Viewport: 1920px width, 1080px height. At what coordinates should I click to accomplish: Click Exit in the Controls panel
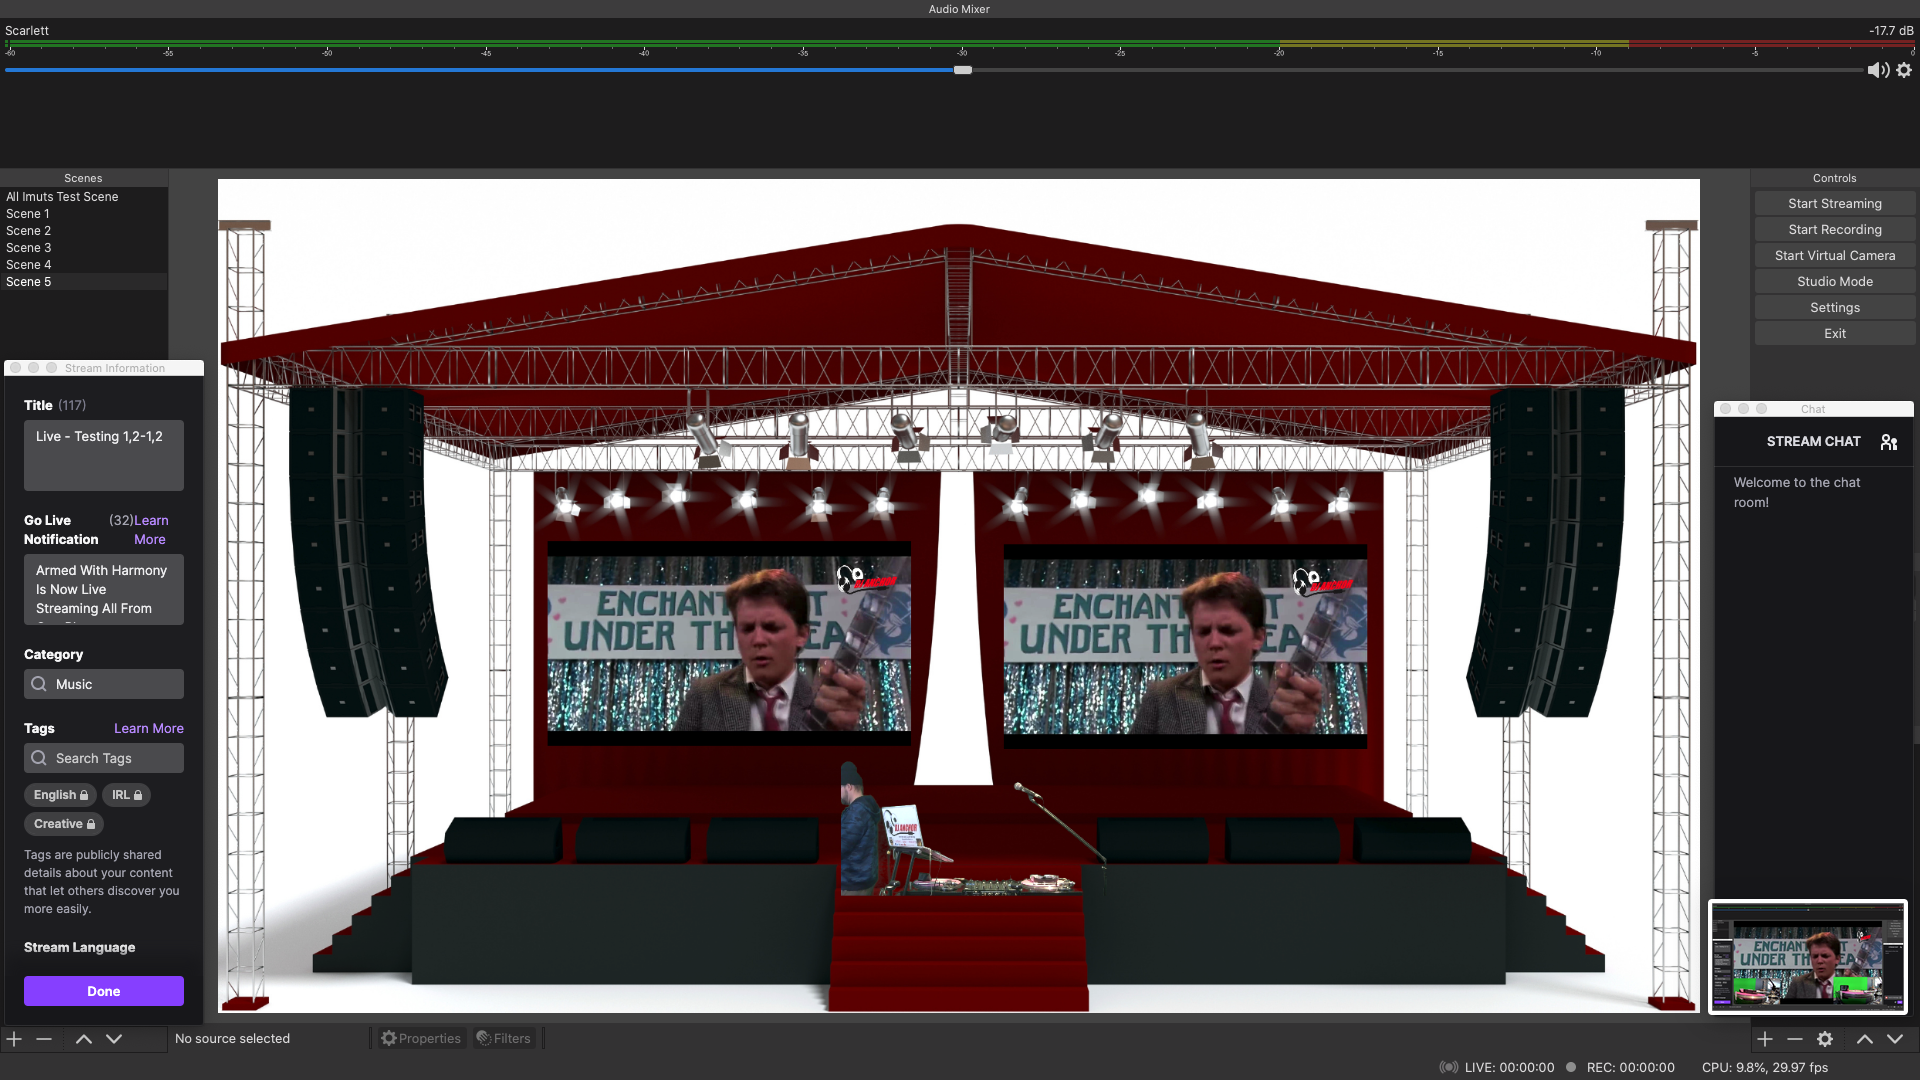pos(1835,333)
